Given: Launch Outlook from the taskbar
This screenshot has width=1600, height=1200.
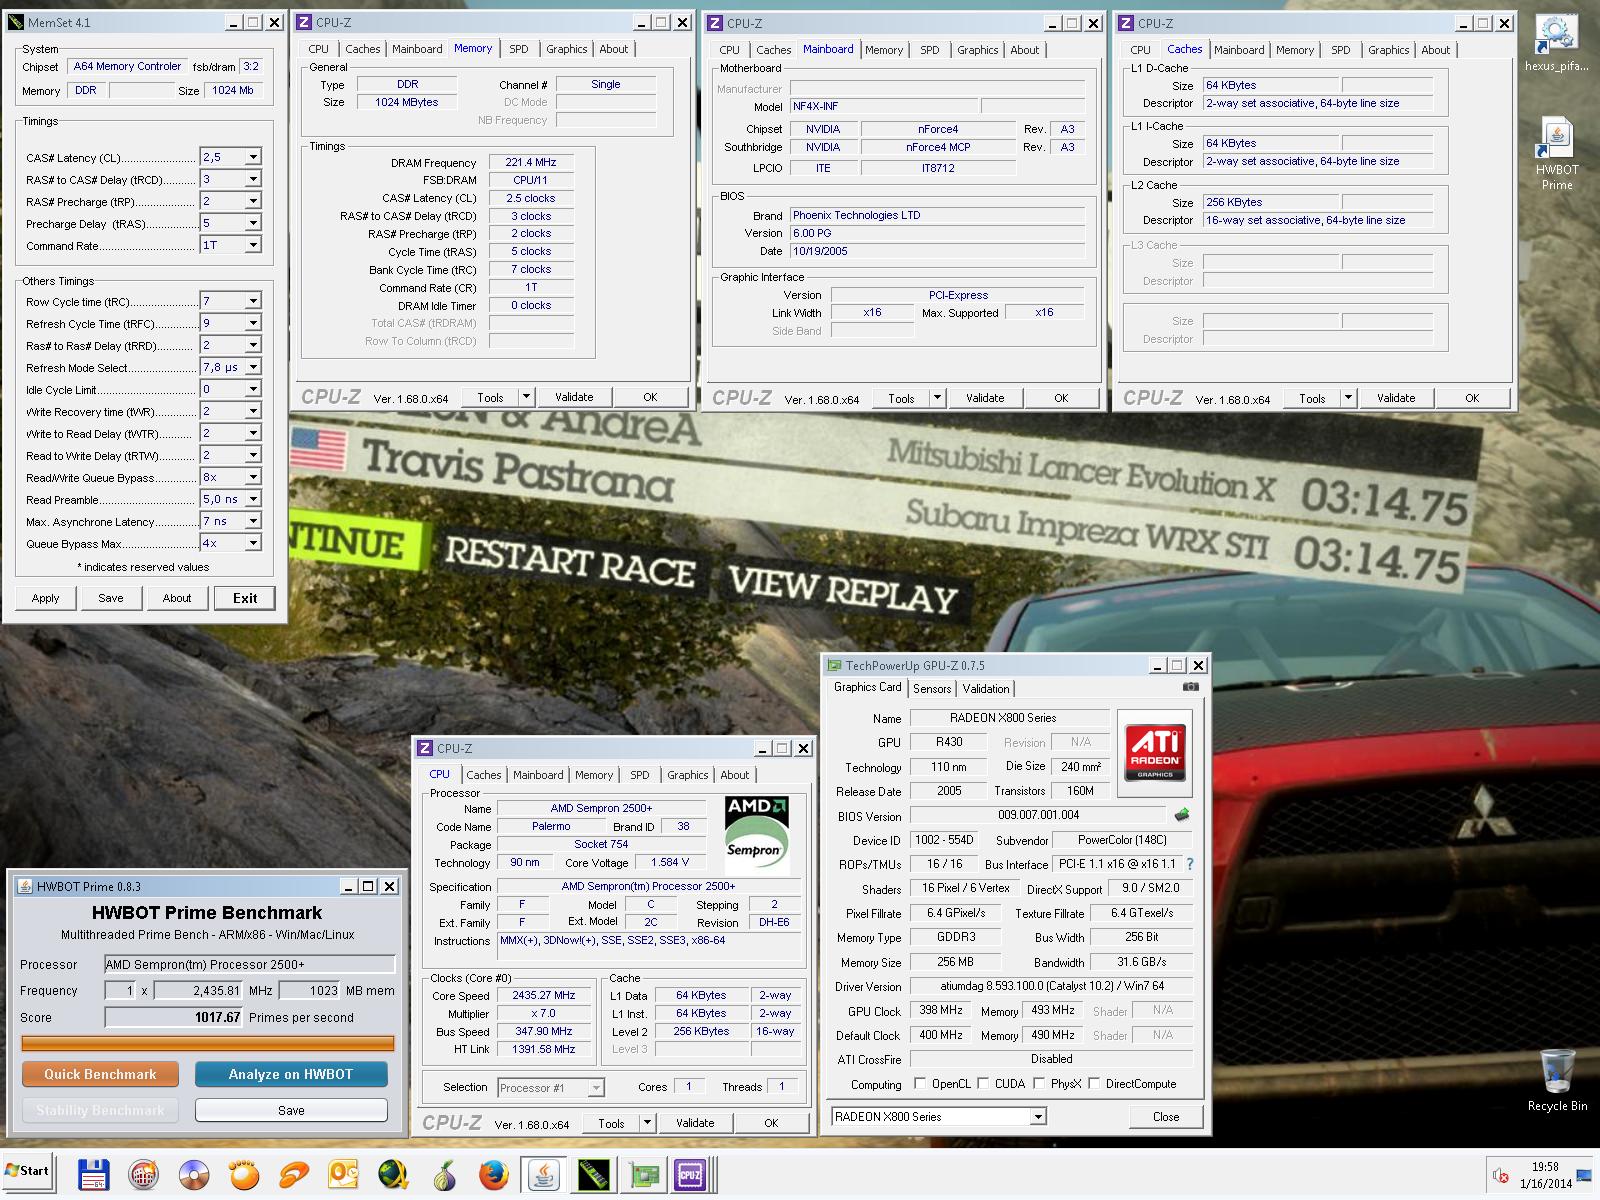Looking at the screenshot, I should pos(343,1175).
